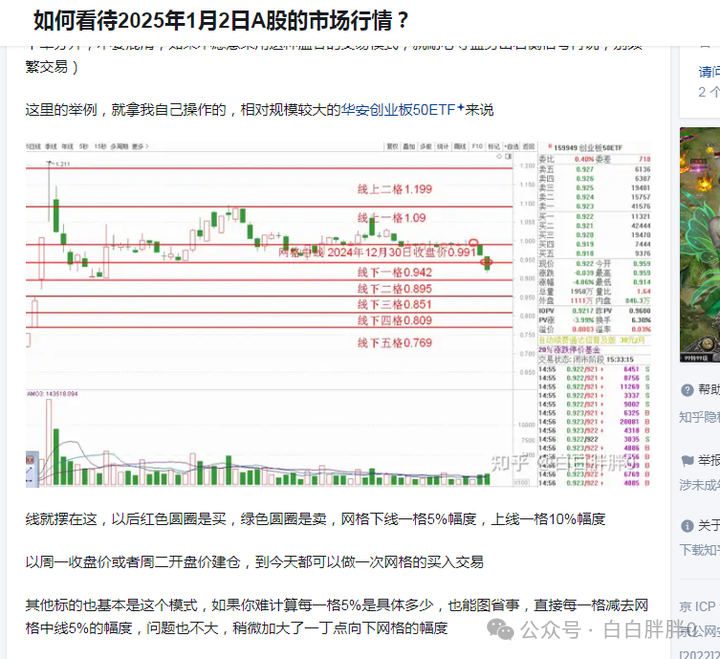Click the info 关于 icon
This screenshot has width=720, height=659.
pos(687,526)
